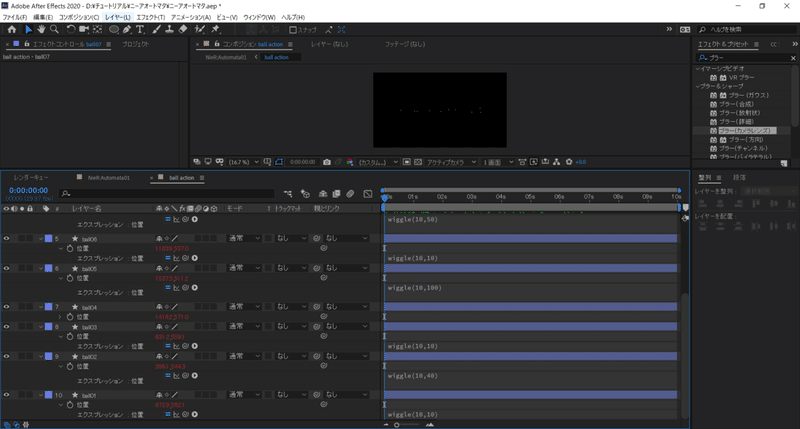Select the Zoom magnifier tool
The image size is (800, 429).
(54, 30)
